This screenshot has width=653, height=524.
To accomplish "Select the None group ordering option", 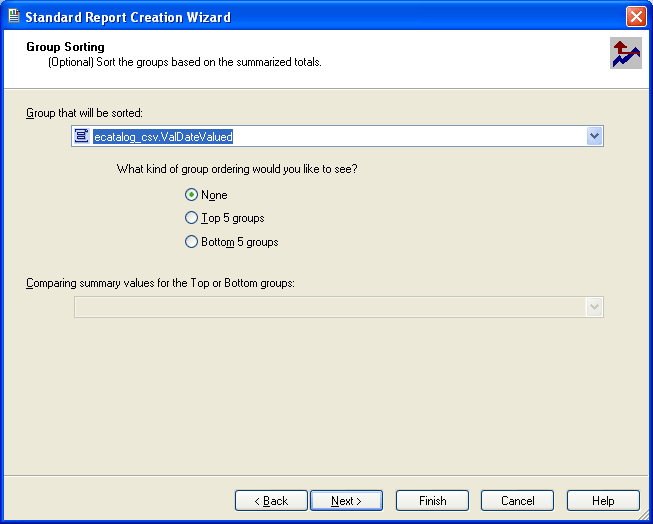I will point(192,195).
